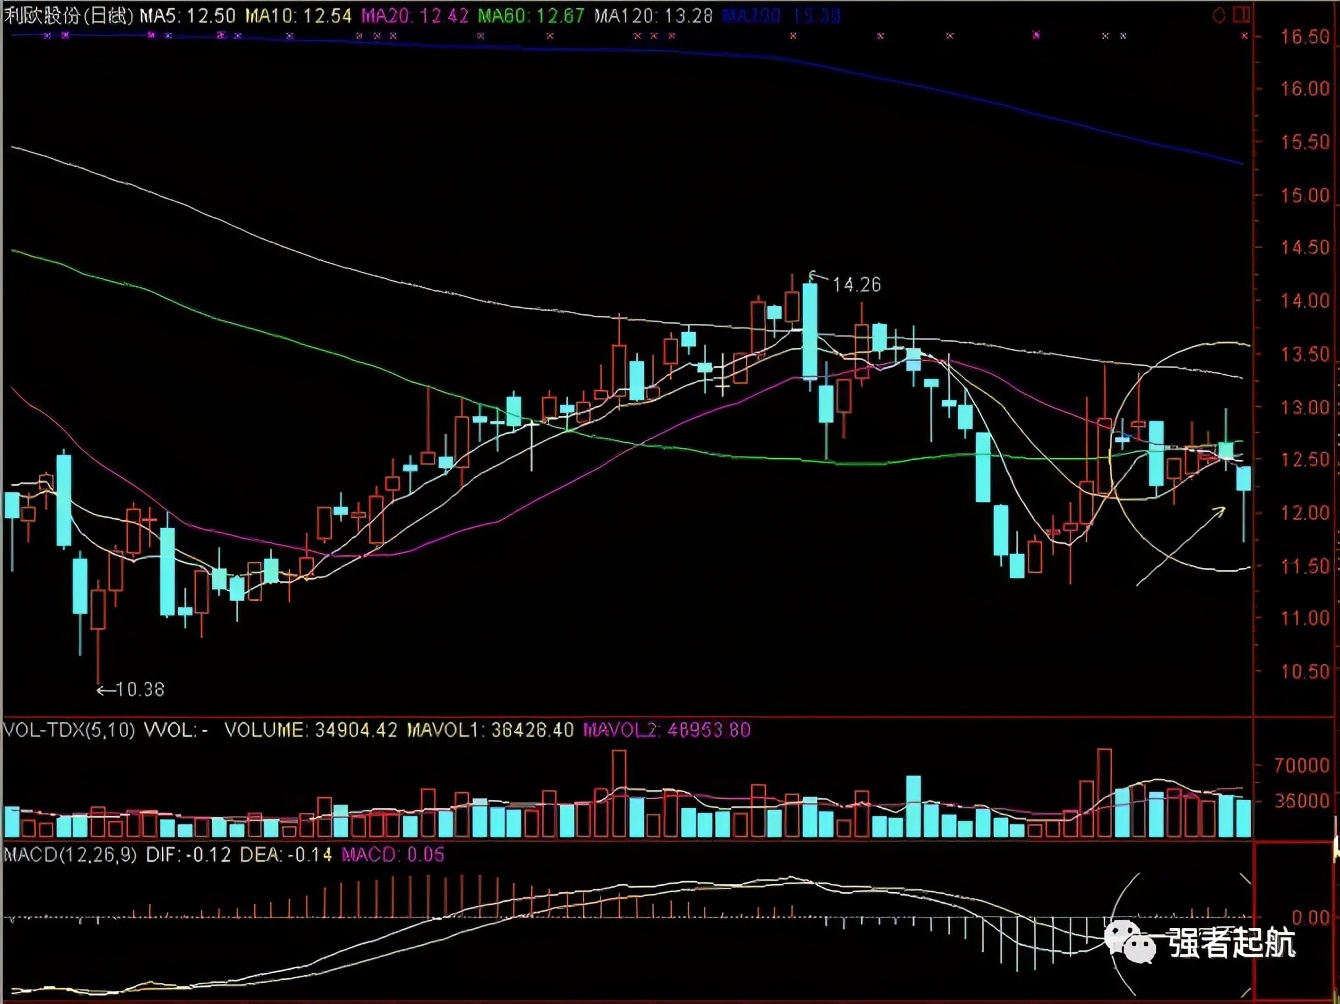Click the DIF: -0.12 readout

click(189, 855)
